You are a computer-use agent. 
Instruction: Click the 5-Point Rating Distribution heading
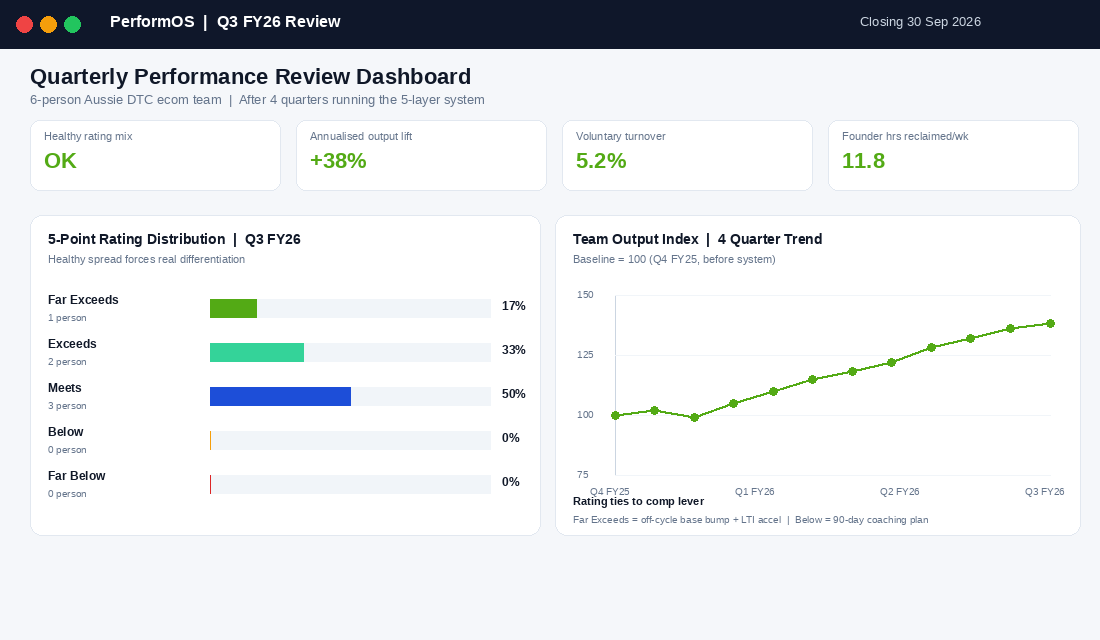click(174, 239)
